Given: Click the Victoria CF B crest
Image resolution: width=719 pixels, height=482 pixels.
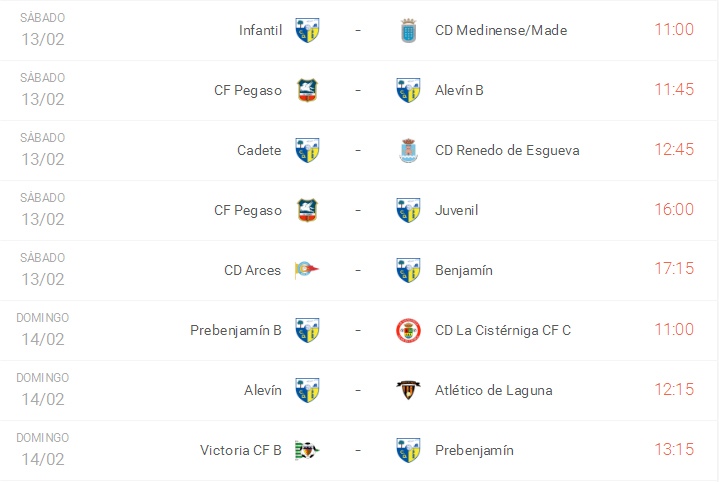Looking at the screenshot, I should click(x=307, y=450).
